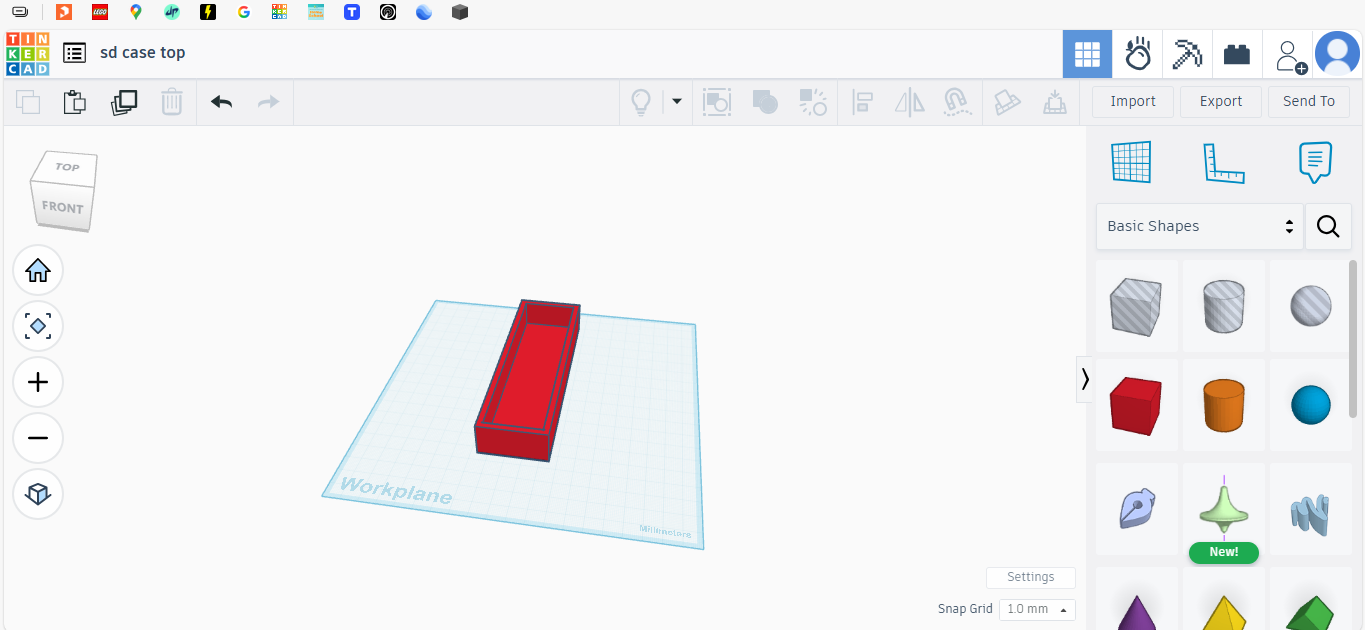Select the new green spinning top shape
The image size is (1365, 630).
click(1224, 508)
